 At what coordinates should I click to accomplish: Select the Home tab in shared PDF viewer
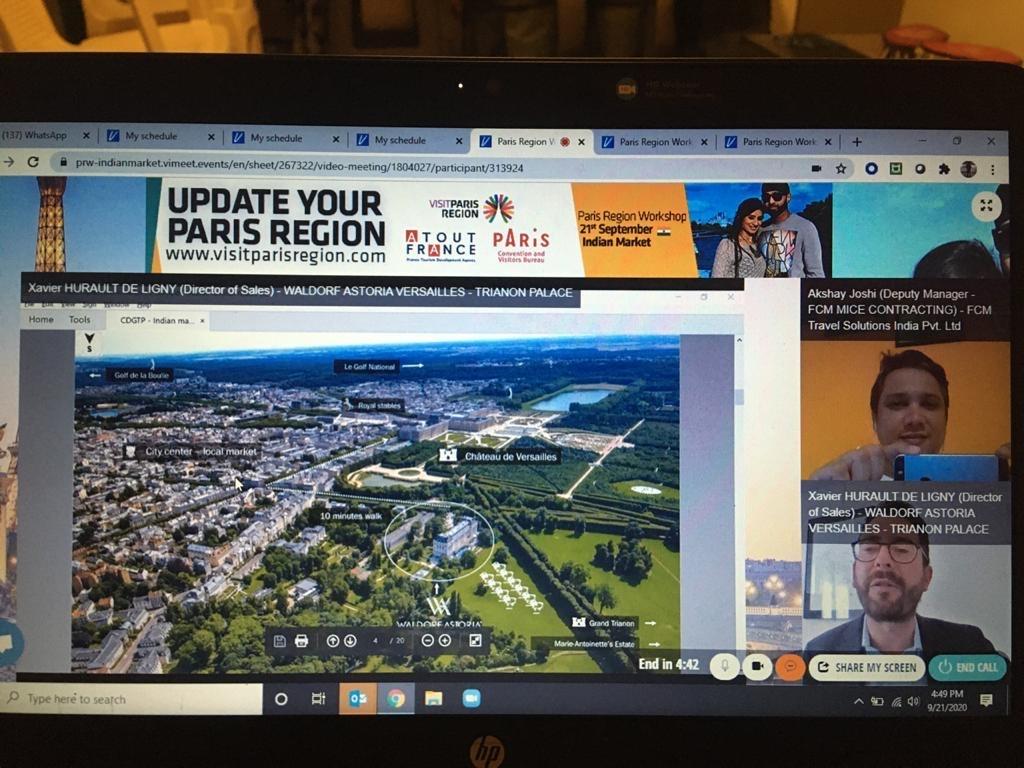tap(40, 319)
